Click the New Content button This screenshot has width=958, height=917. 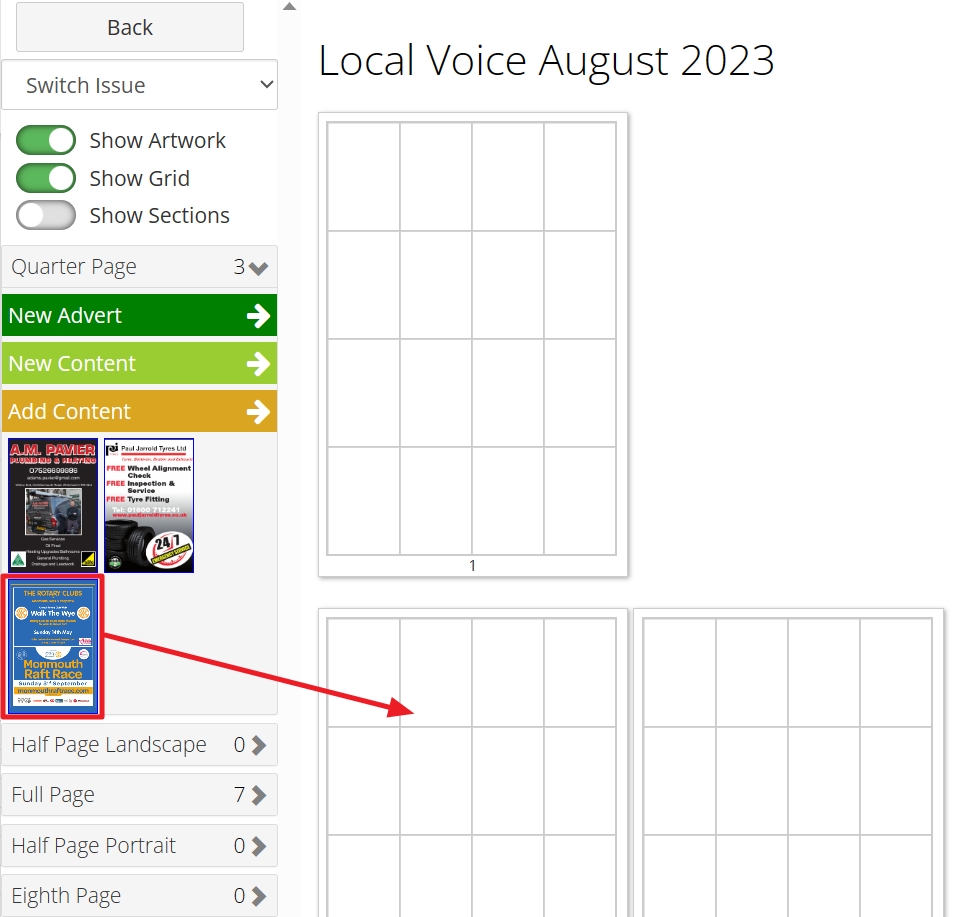tap(140, 364)
